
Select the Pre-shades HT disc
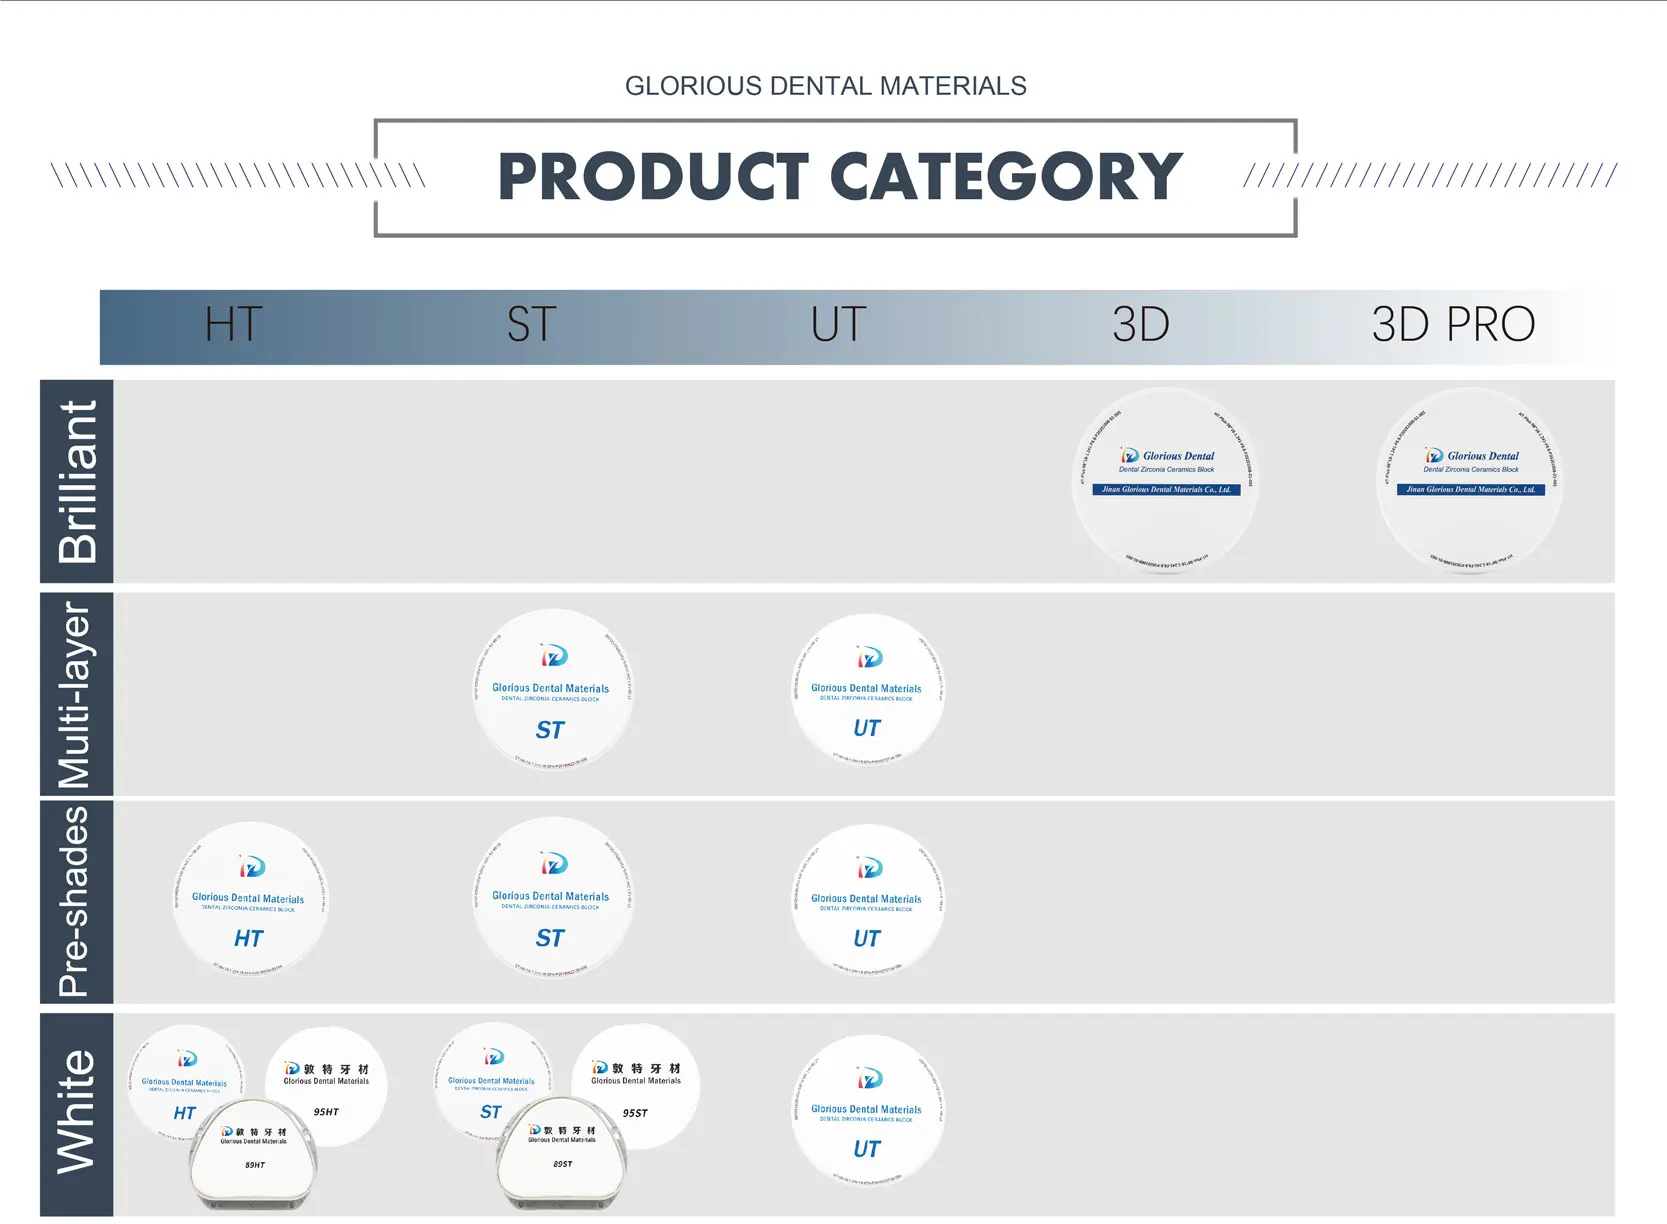(x=250, y=900)
